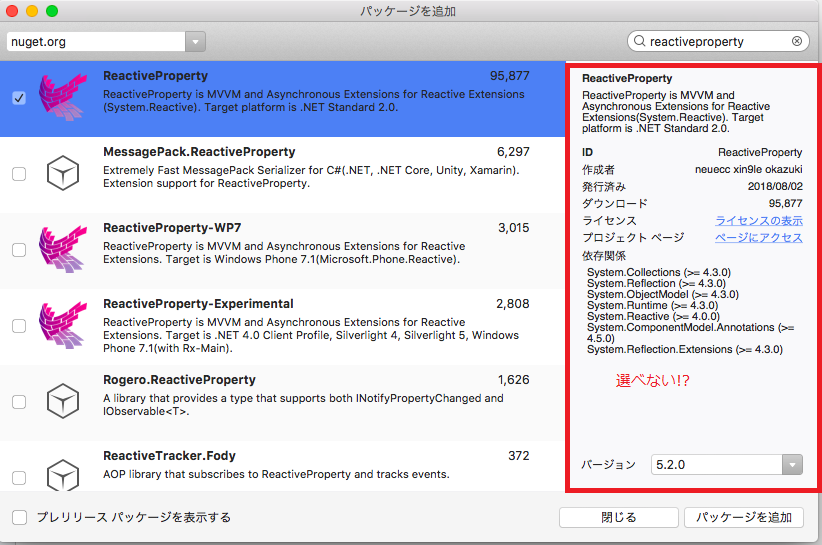Click the yellow macOS minimize button
The width and height of the screenshot is (822, 545).
(32, 10)
